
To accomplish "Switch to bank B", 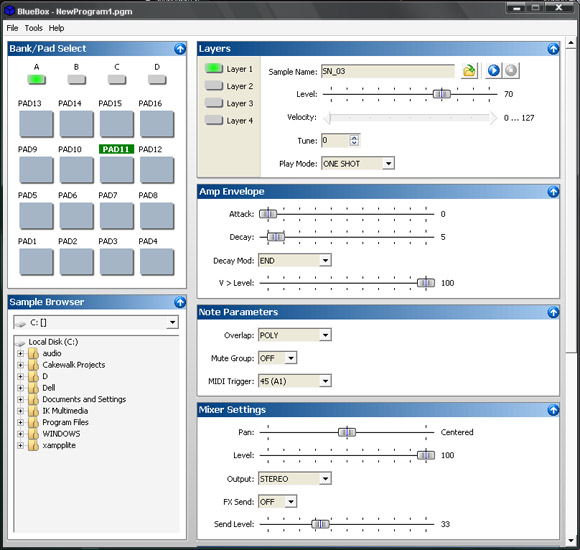I will (77, 79).
